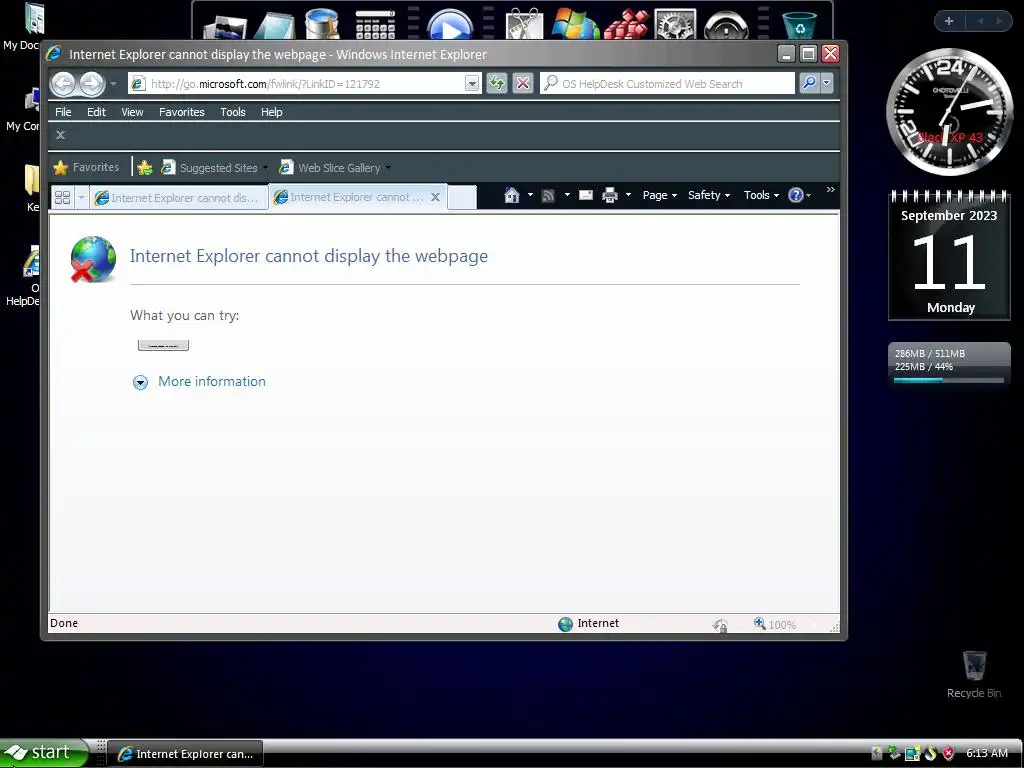Open the Safety command menu

point(709,195)
